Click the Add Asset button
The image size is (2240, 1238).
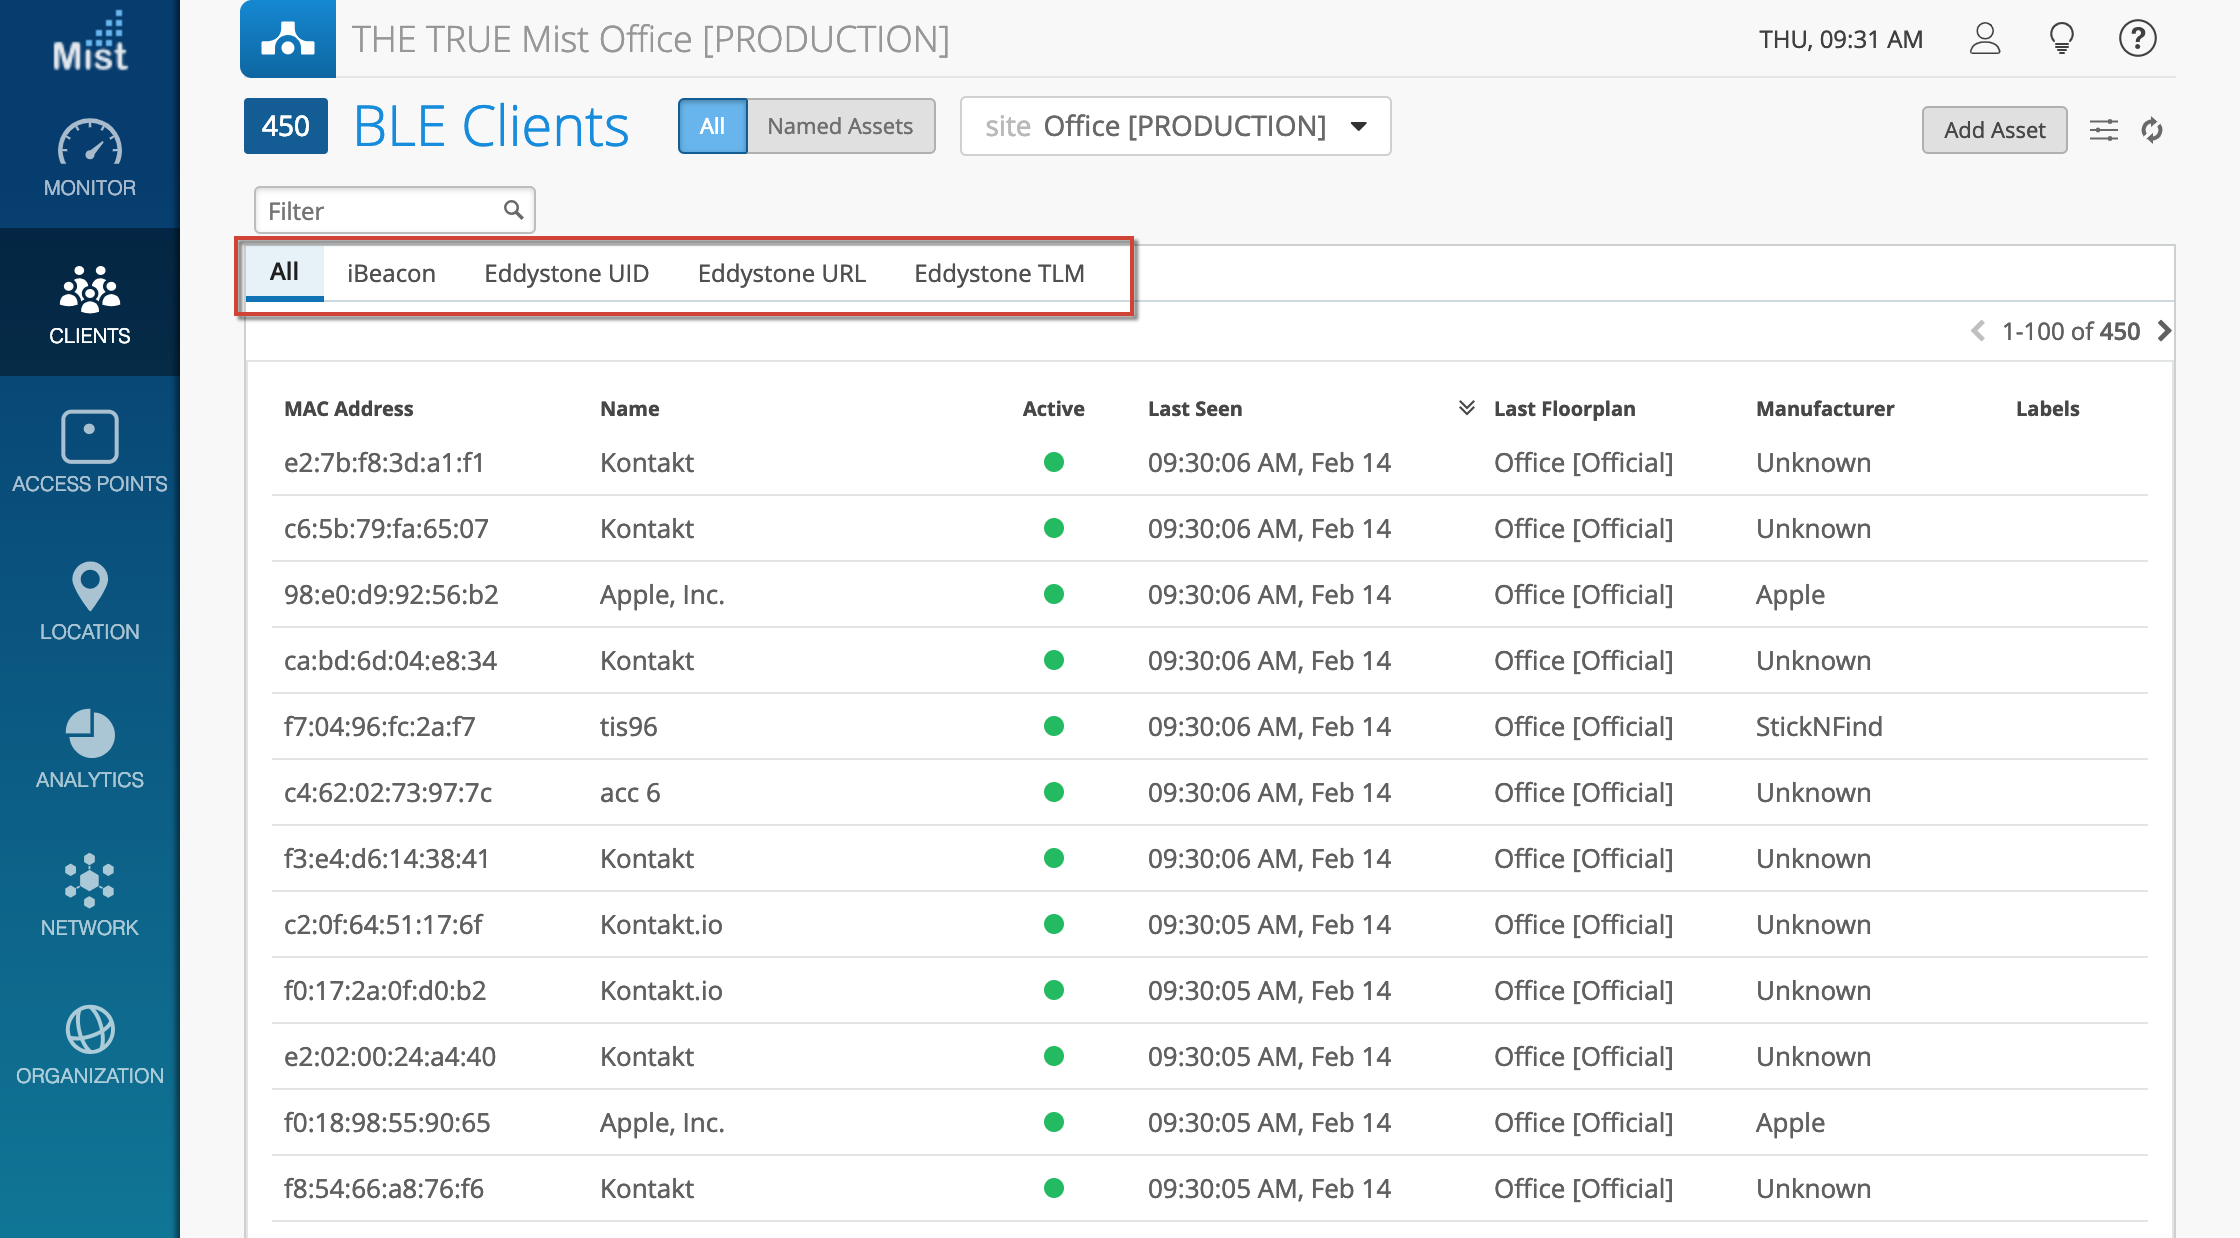[x=1994, y=130]
